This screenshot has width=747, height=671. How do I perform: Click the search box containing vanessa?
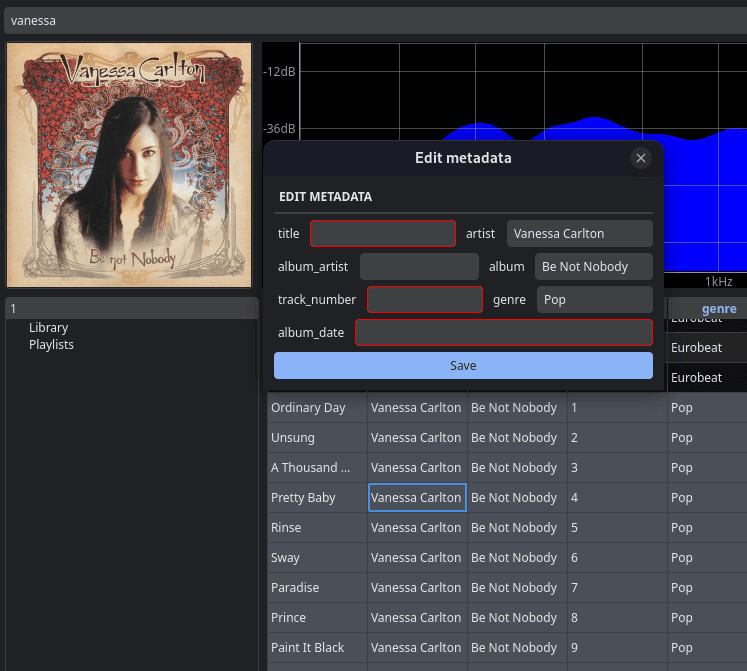(375, 20)
